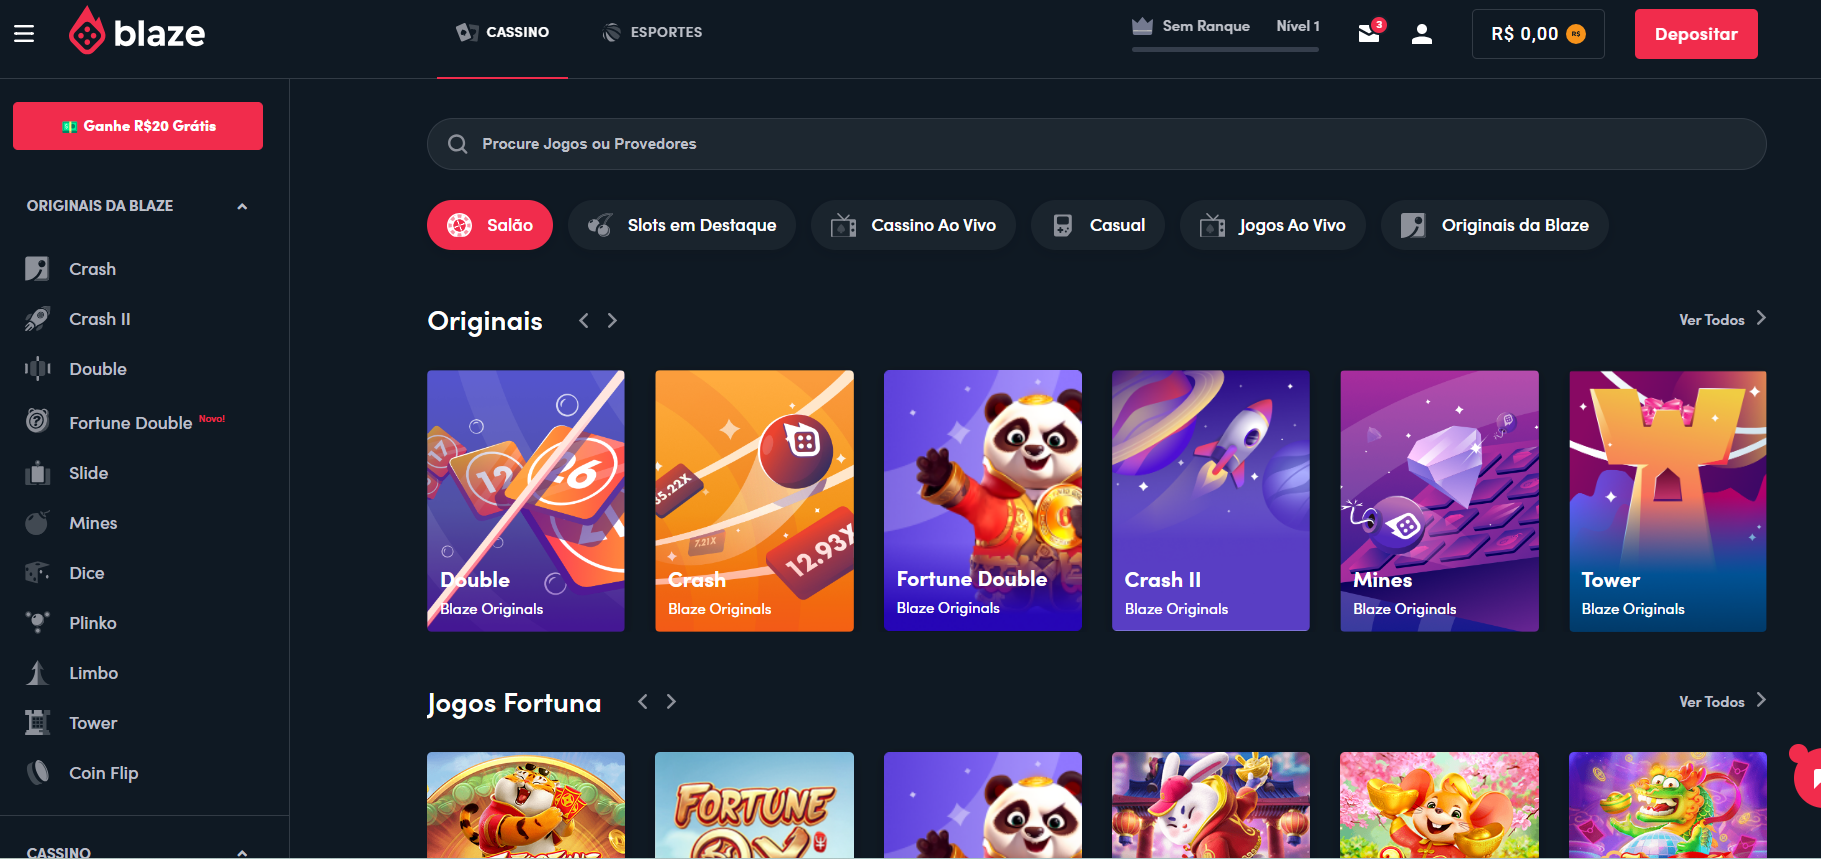Open the Crash II game card
1821x859 pixels.
[x=1211, y=501]
